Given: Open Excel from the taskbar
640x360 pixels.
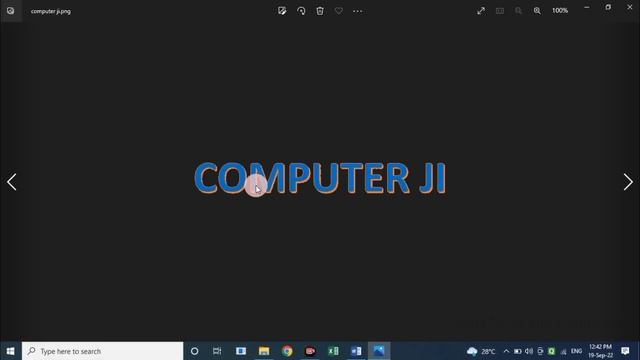Looking at the screenshot, I should pyautogui.click(x=333, y=351).
